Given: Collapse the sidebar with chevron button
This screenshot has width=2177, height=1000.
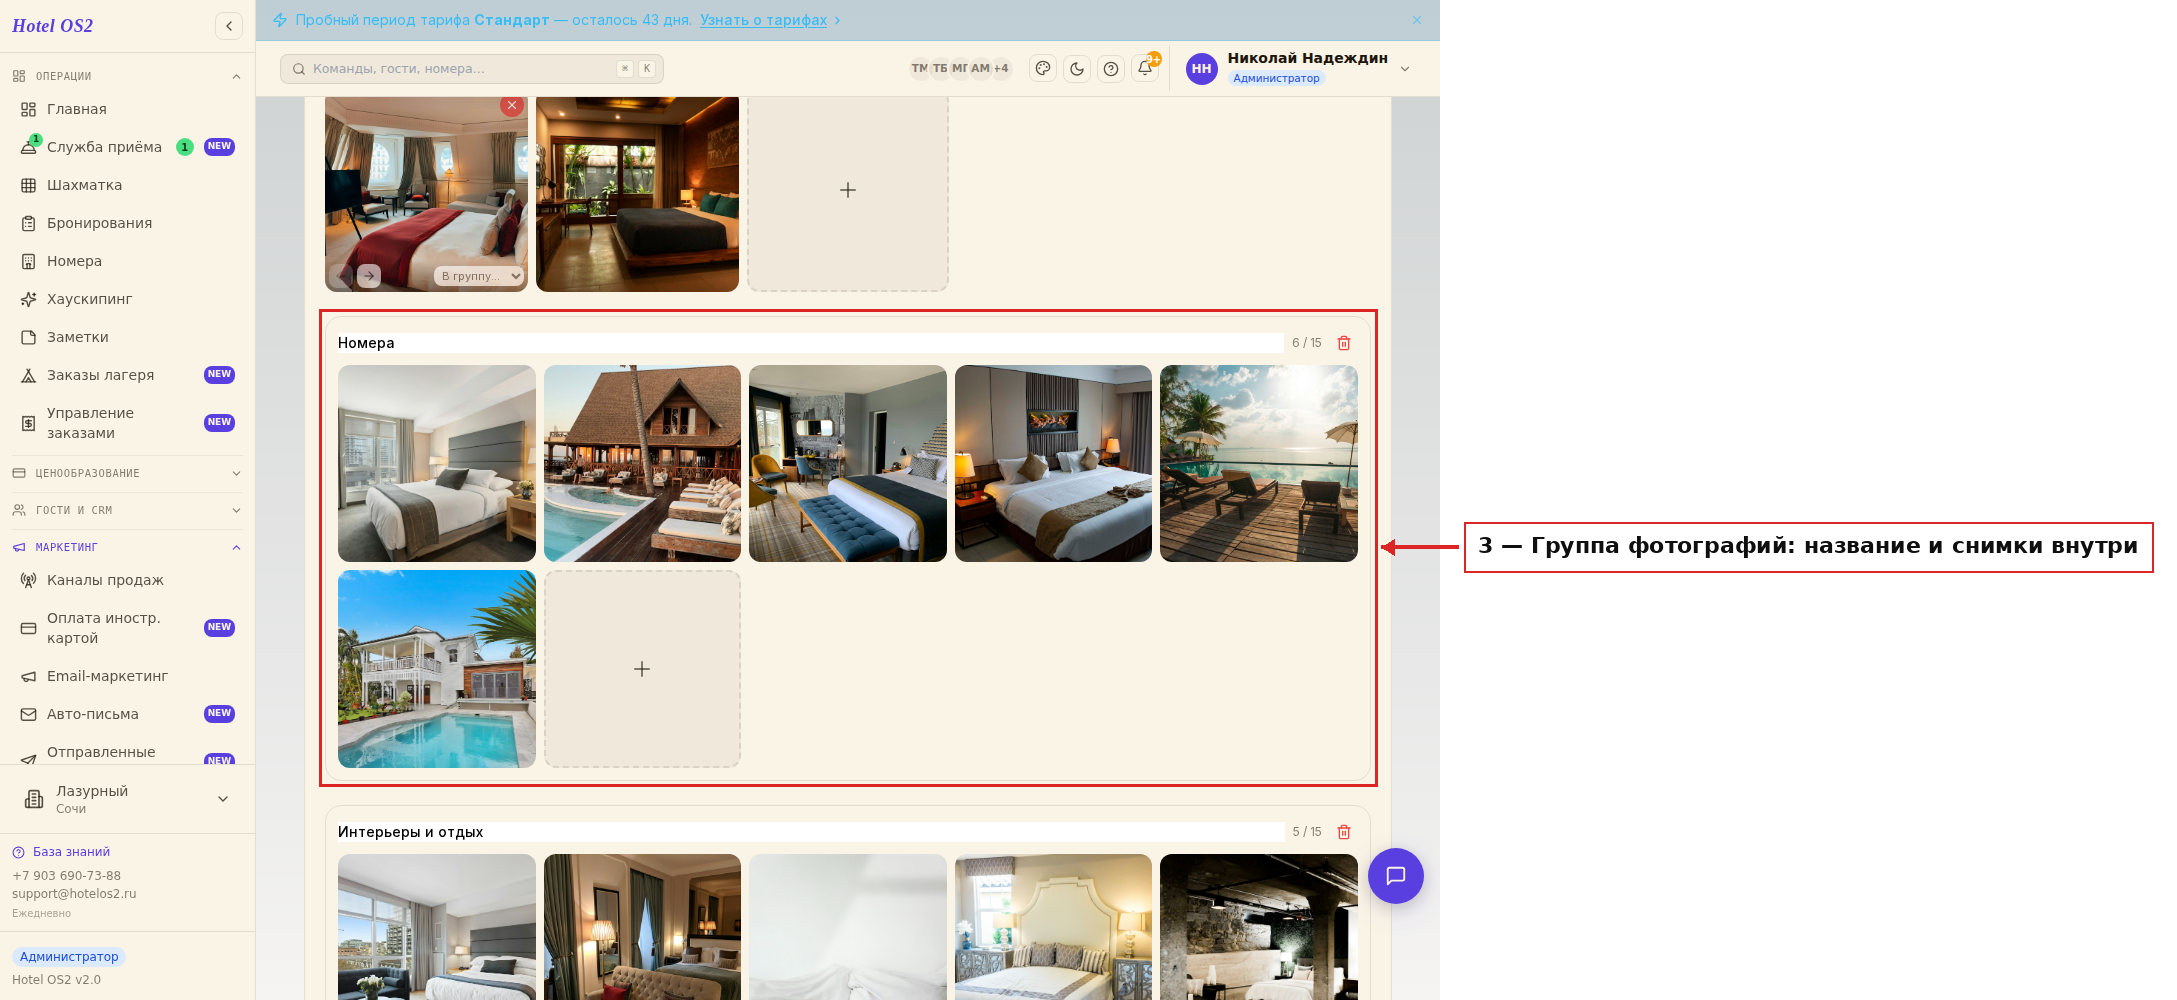Looking at the screenshot, I should 229,26.
